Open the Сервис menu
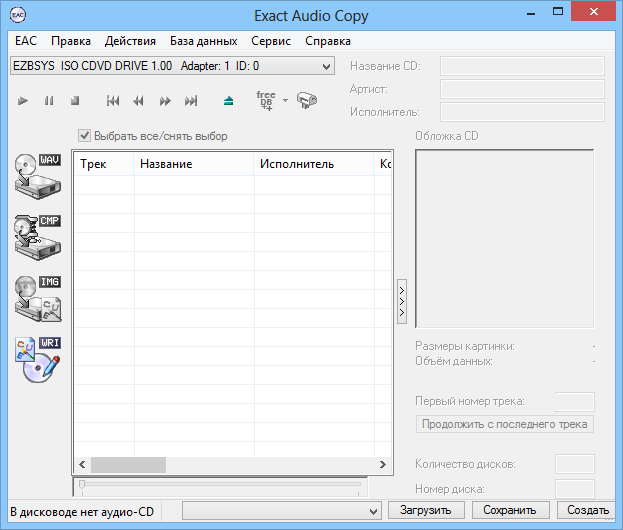Viewport: 623px width, 530px height. tap(271, 41)
